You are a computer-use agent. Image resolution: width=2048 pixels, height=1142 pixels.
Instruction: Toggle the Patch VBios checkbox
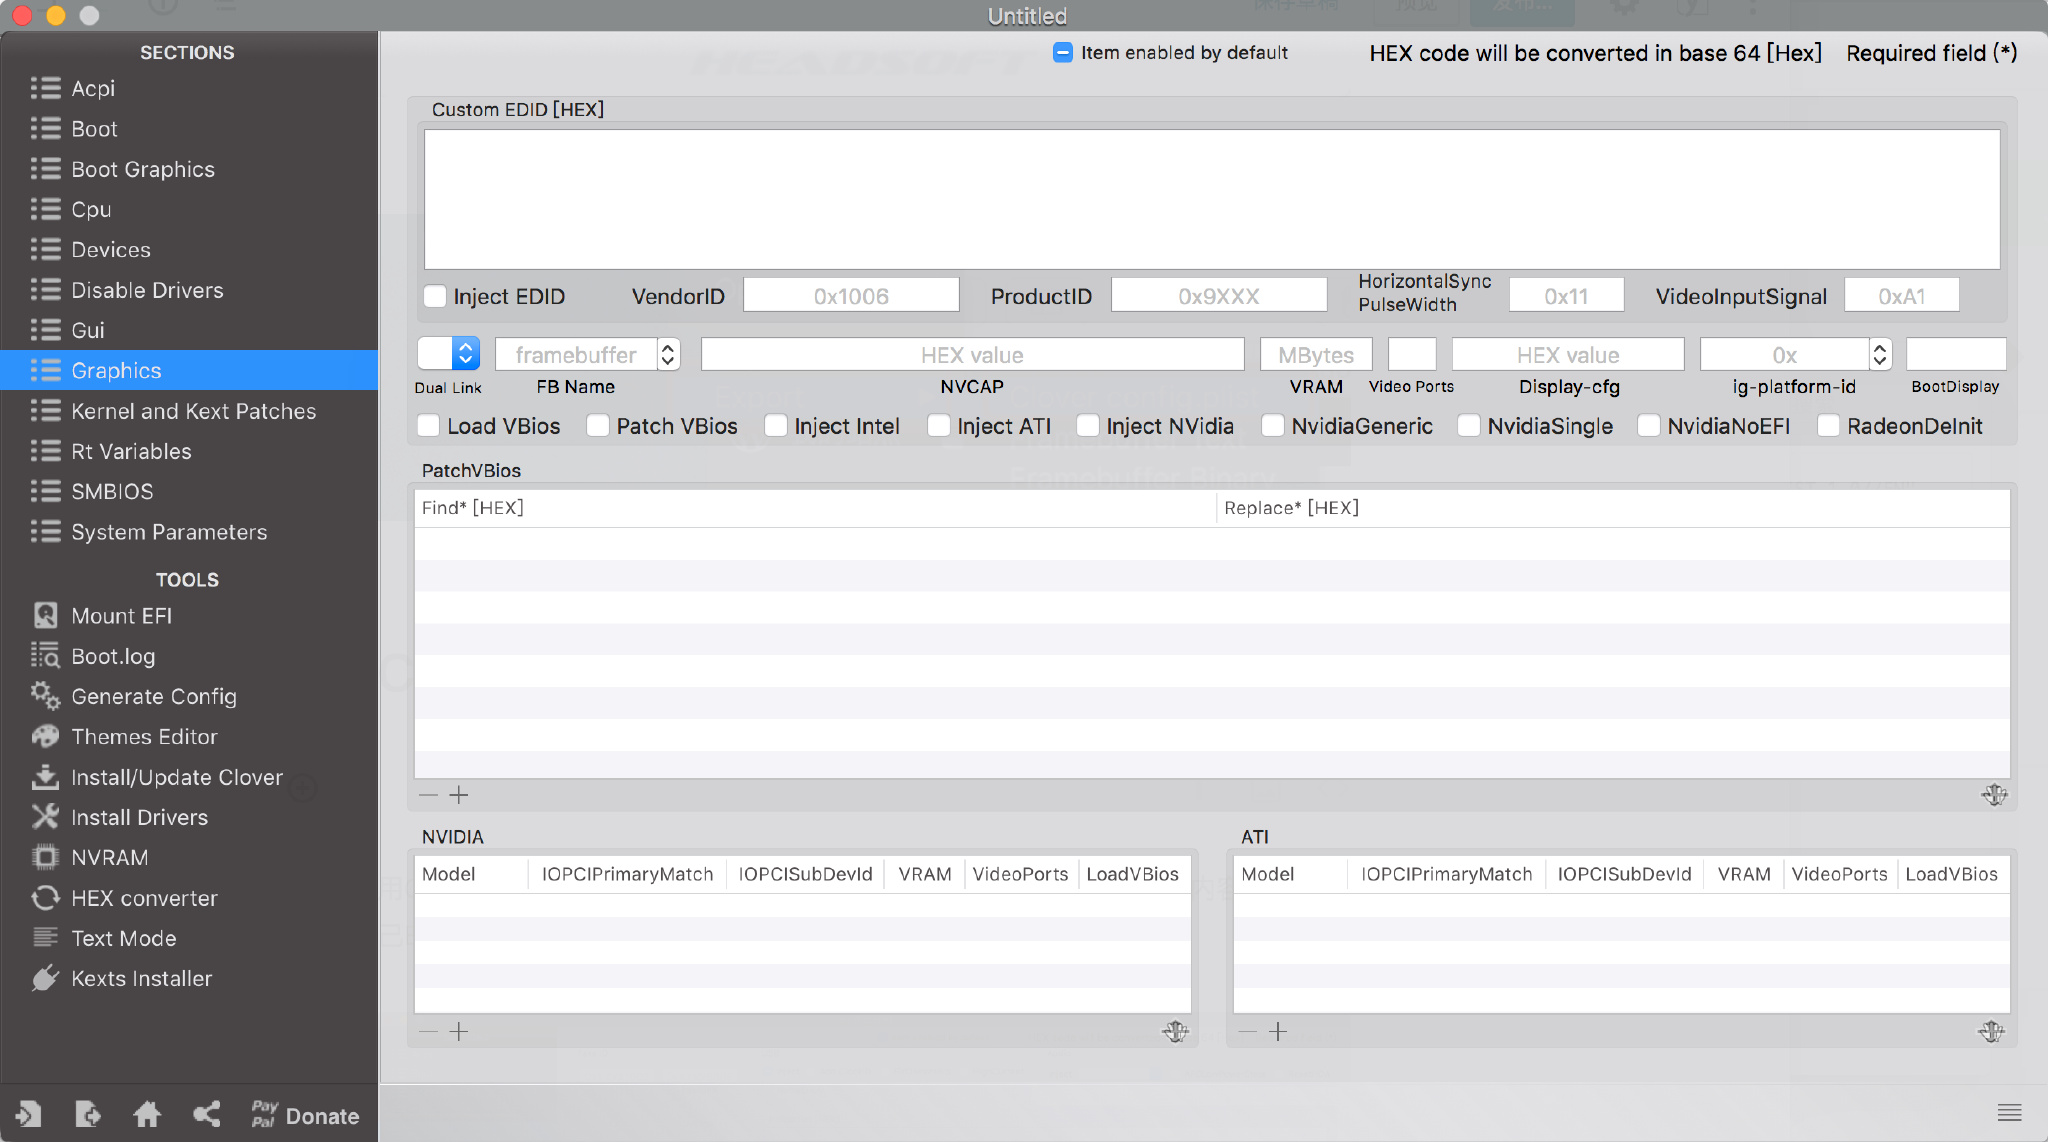[598, 426]
